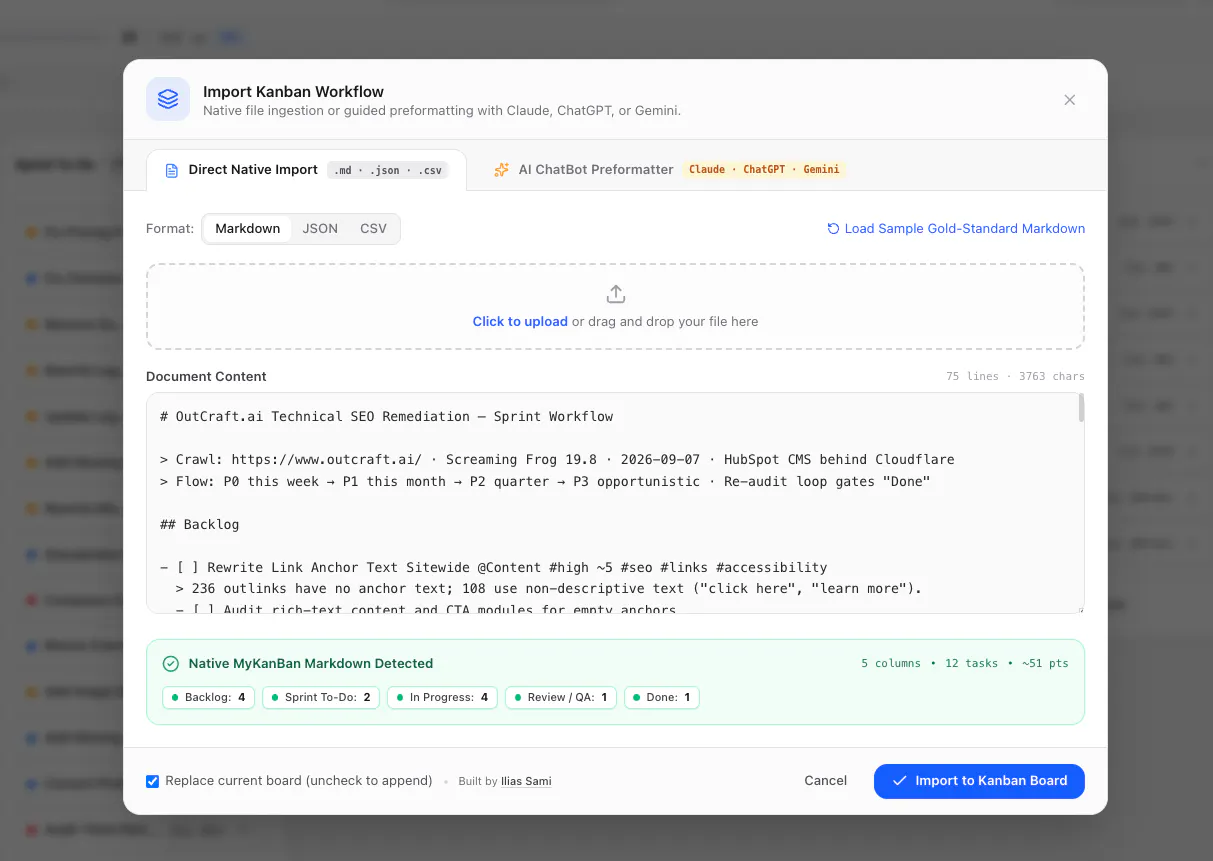
Task: Click the '5 columns • 12 tasks • ~51 pts' summary
Action: [x=964, y=663]
